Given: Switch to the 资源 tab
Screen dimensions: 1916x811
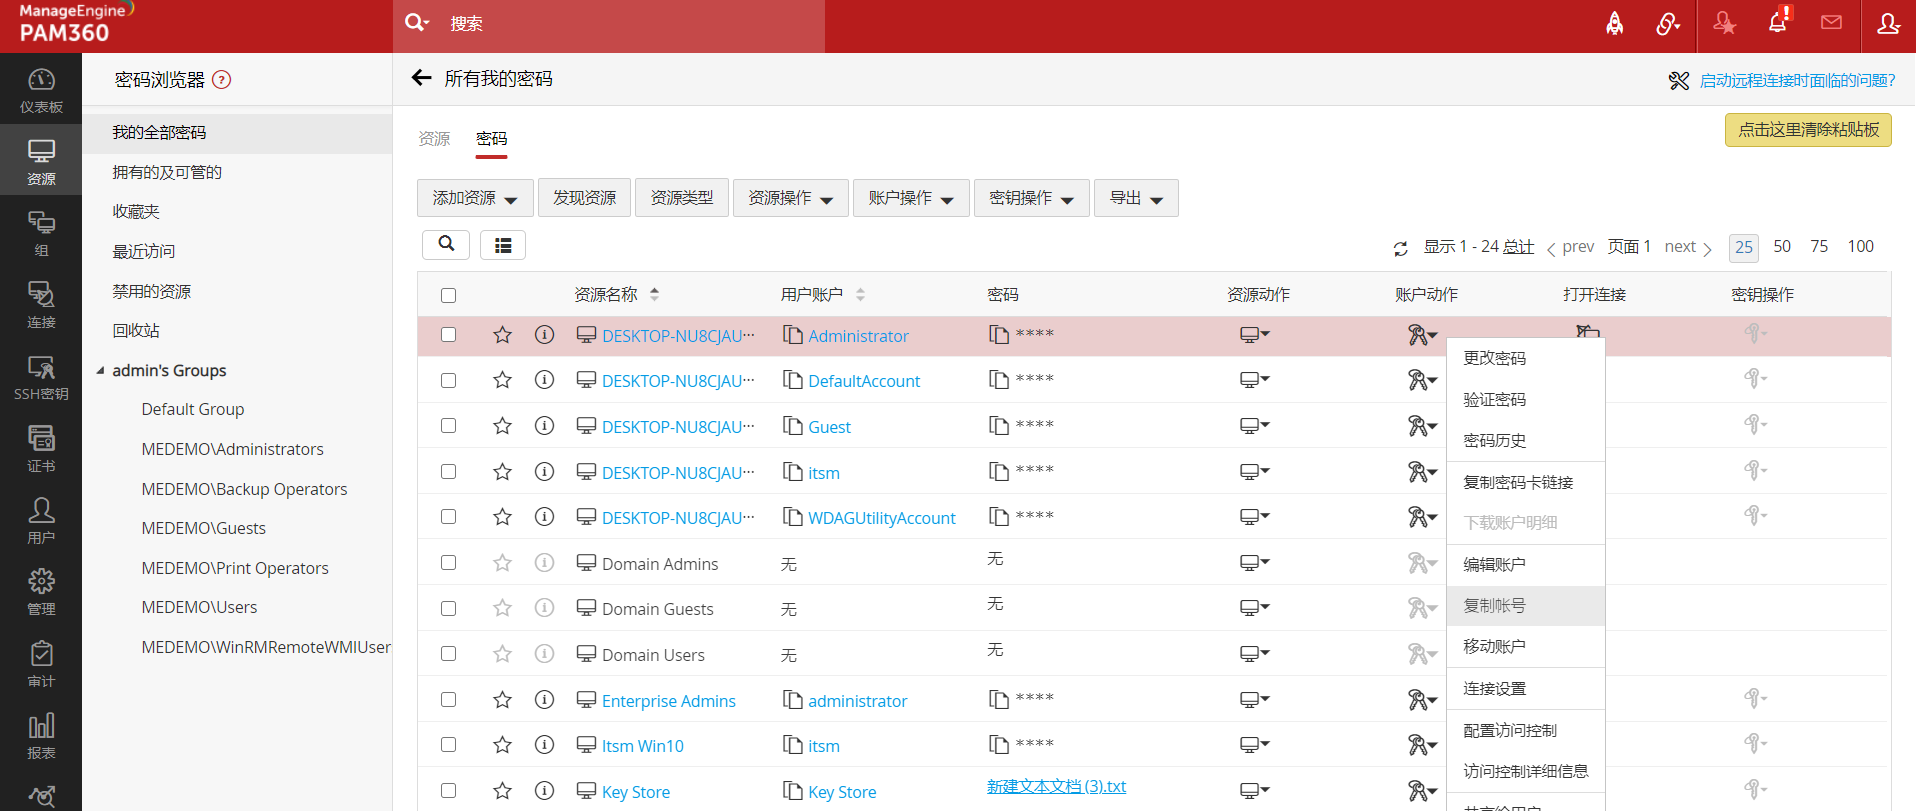Looking at the screenshot, I should click(x=434, y=139).
